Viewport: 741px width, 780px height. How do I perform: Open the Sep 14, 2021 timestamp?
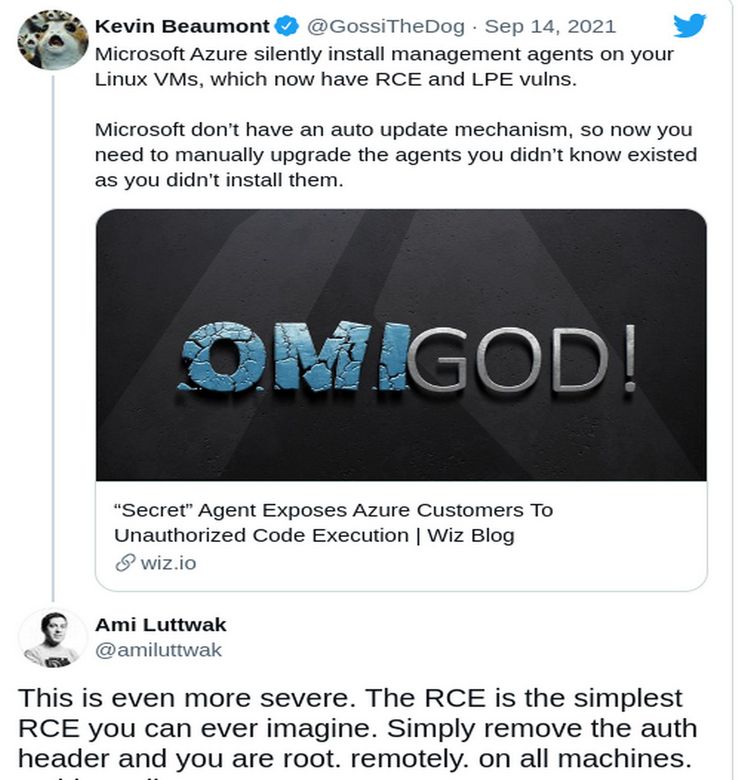pyautogui.click(x=550, y=26)
